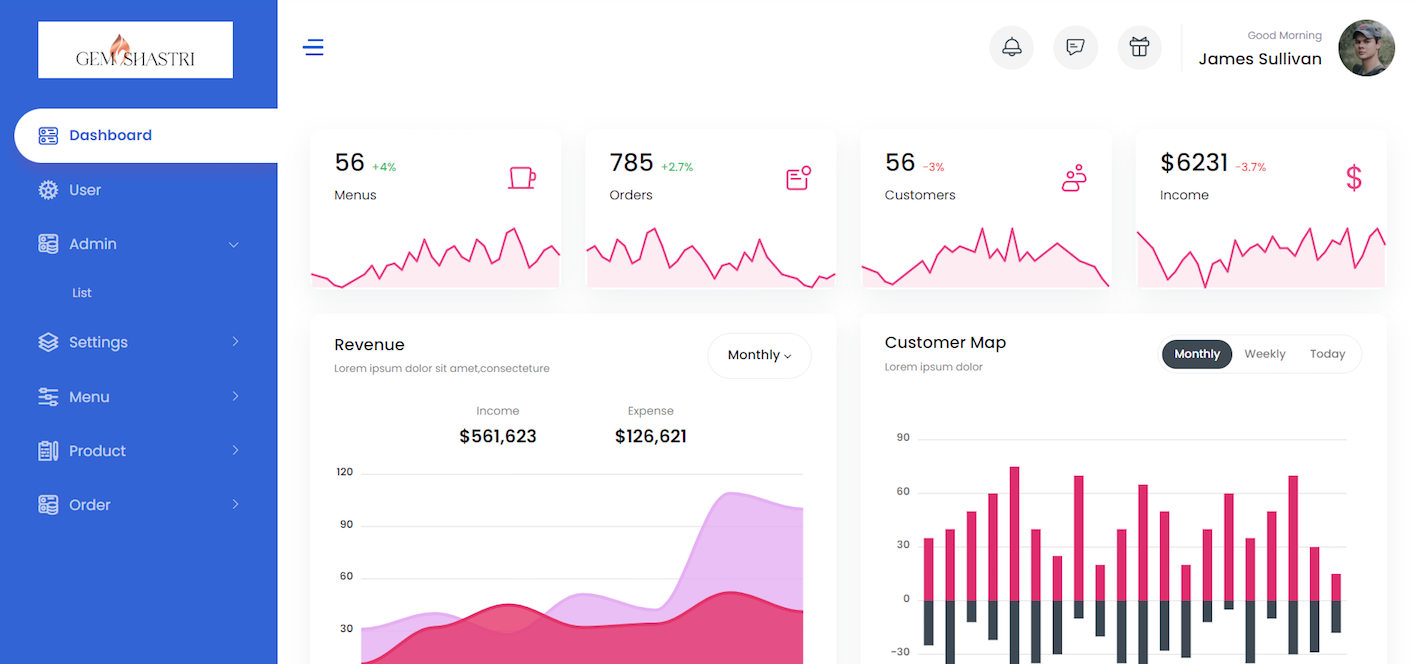Toggle the sidebar with the hamburger menu
This screenshot has height=664, width=1417.
pyautogui.click(x=313, y=47)
